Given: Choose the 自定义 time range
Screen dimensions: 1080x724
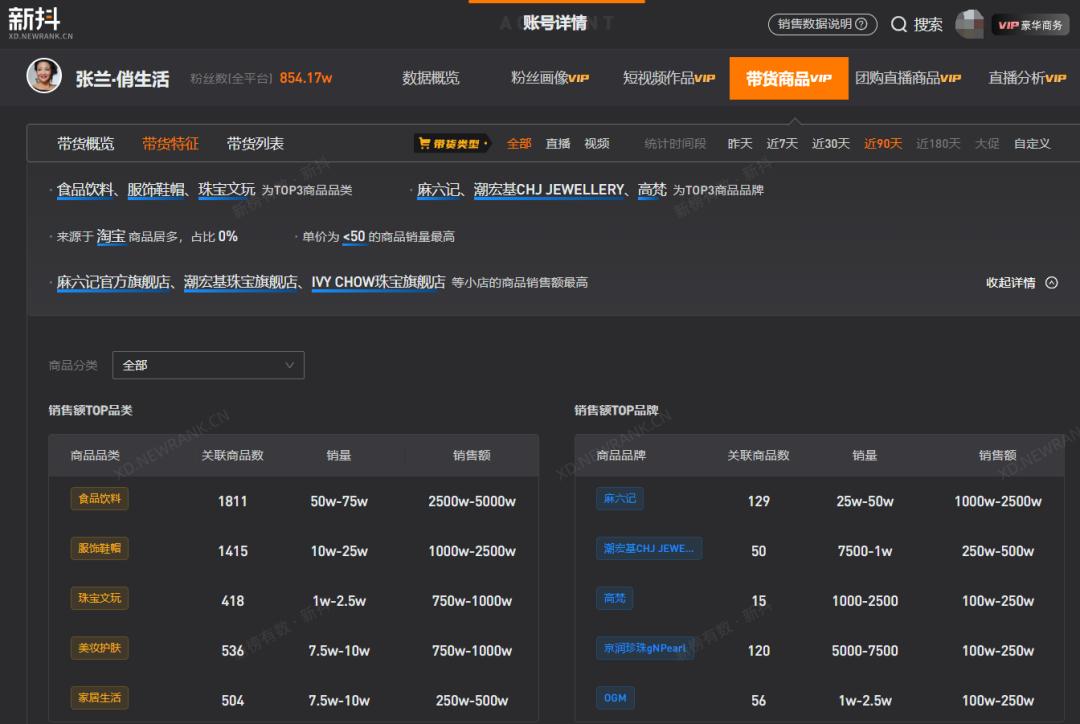Looking at the screenshot, I should 1032,143.
